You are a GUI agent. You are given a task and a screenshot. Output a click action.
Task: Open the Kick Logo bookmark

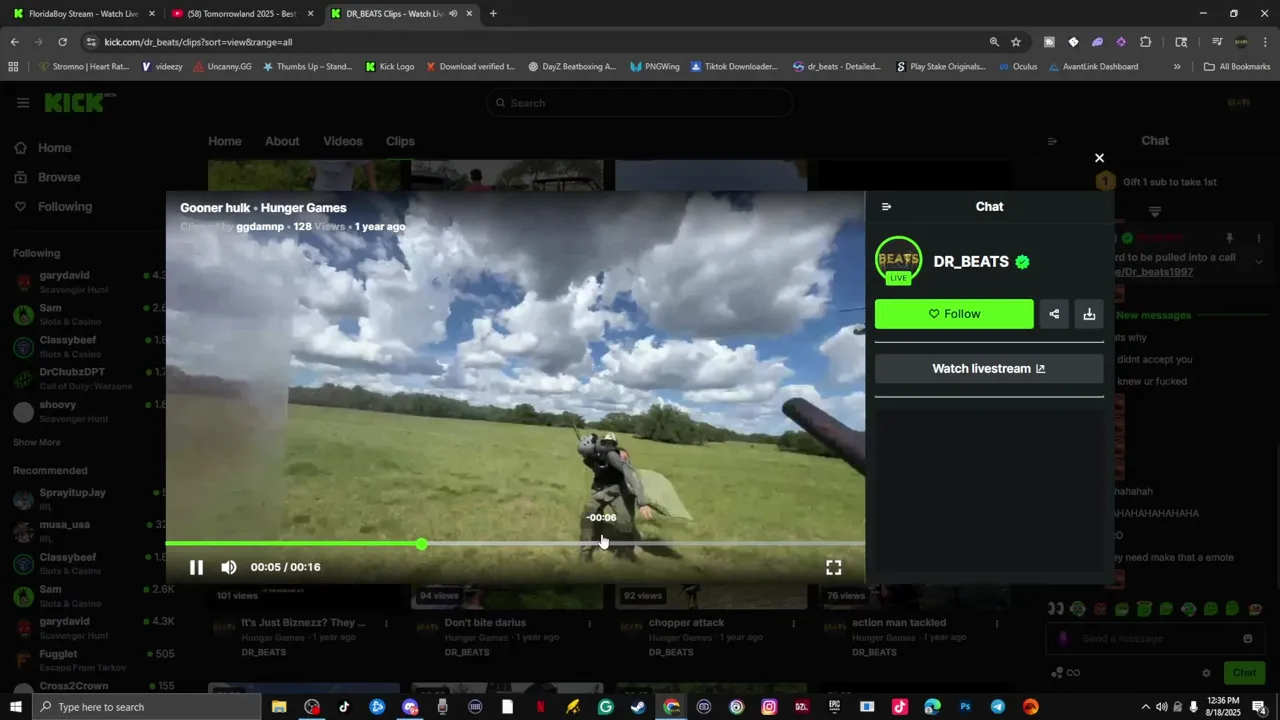point(390,67)
